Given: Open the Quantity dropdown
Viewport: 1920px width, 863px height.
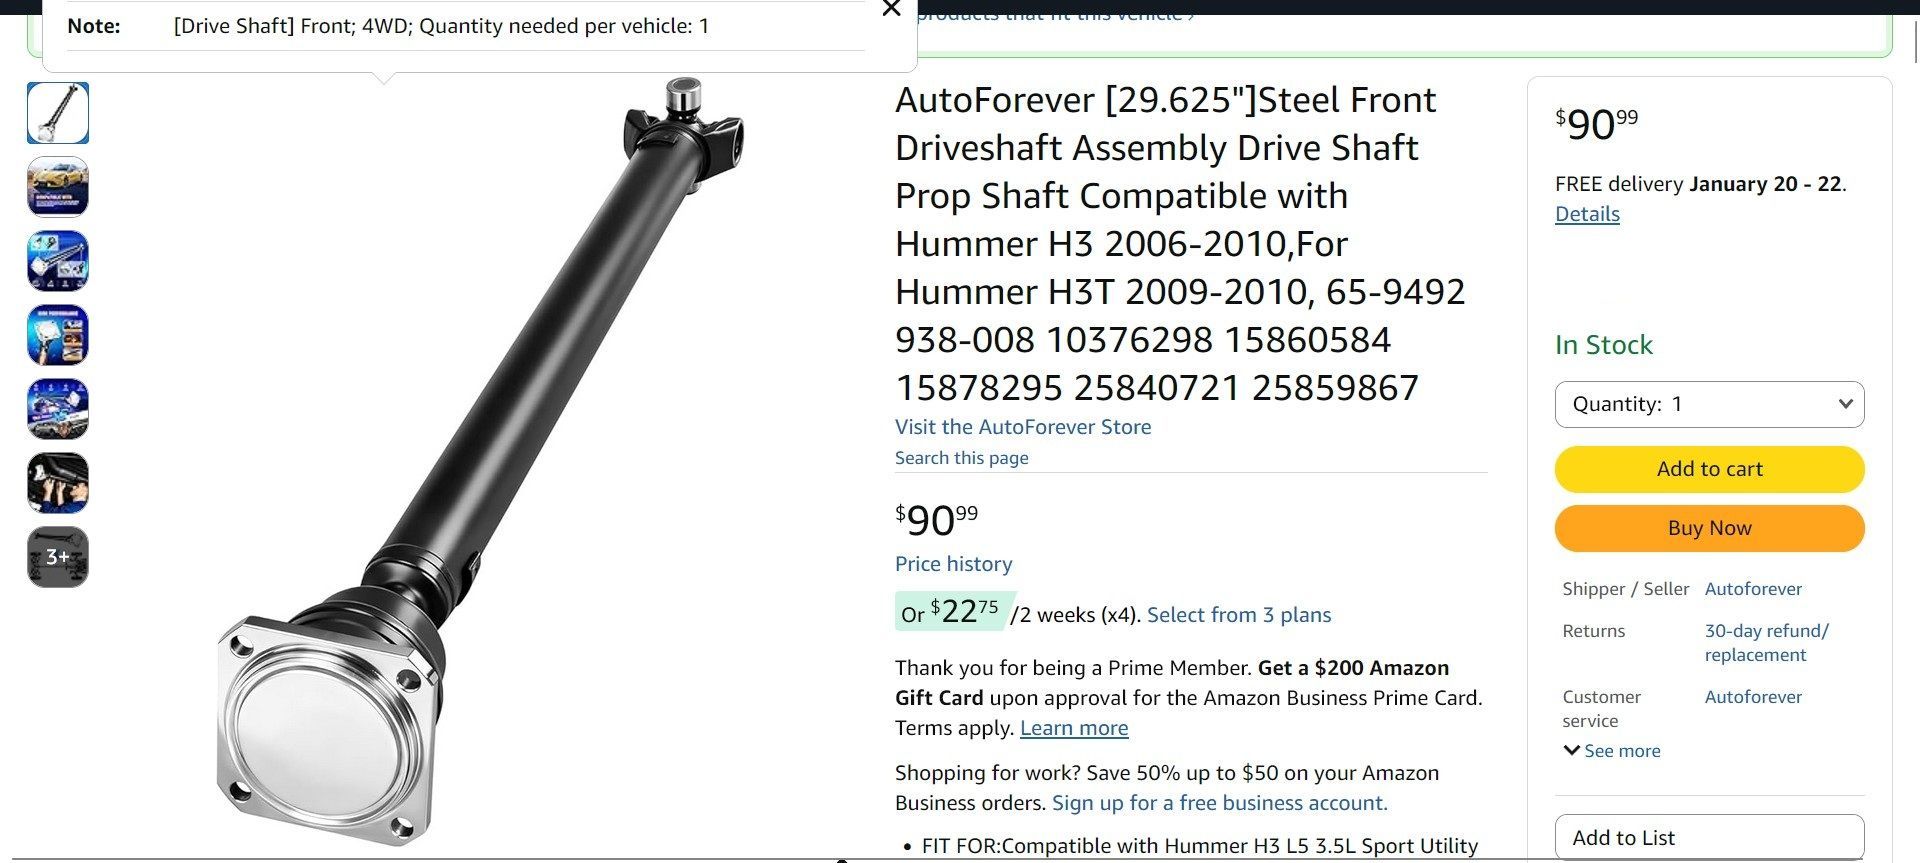Looking at the screenshot, I should pos(1709,404).
